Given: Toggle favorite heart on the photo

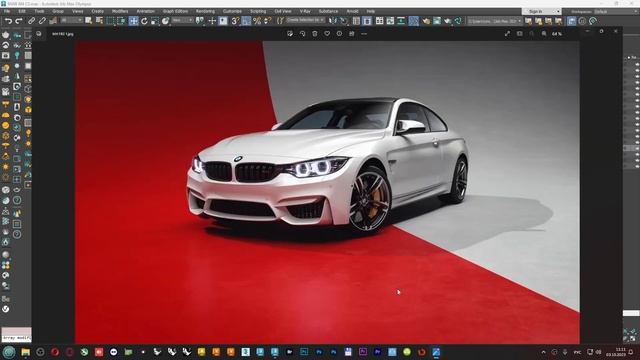Looking at the screenshot, I should (327, 34).
